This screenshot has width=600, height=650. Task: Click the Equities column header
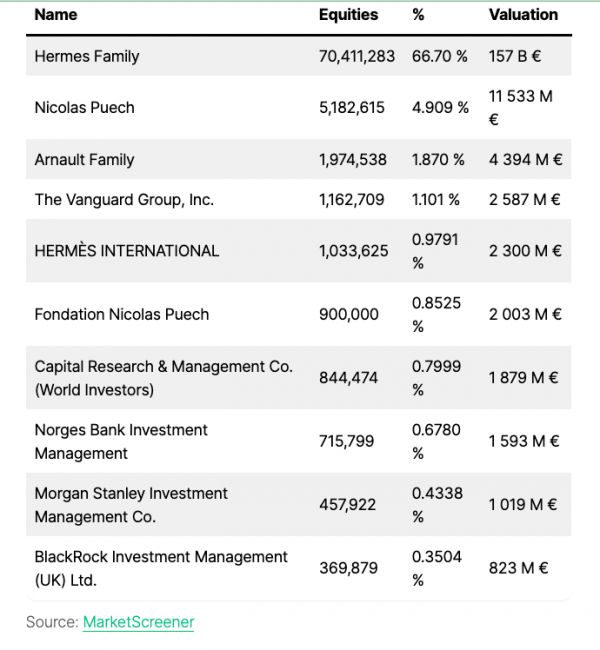(x=348, y=15)
